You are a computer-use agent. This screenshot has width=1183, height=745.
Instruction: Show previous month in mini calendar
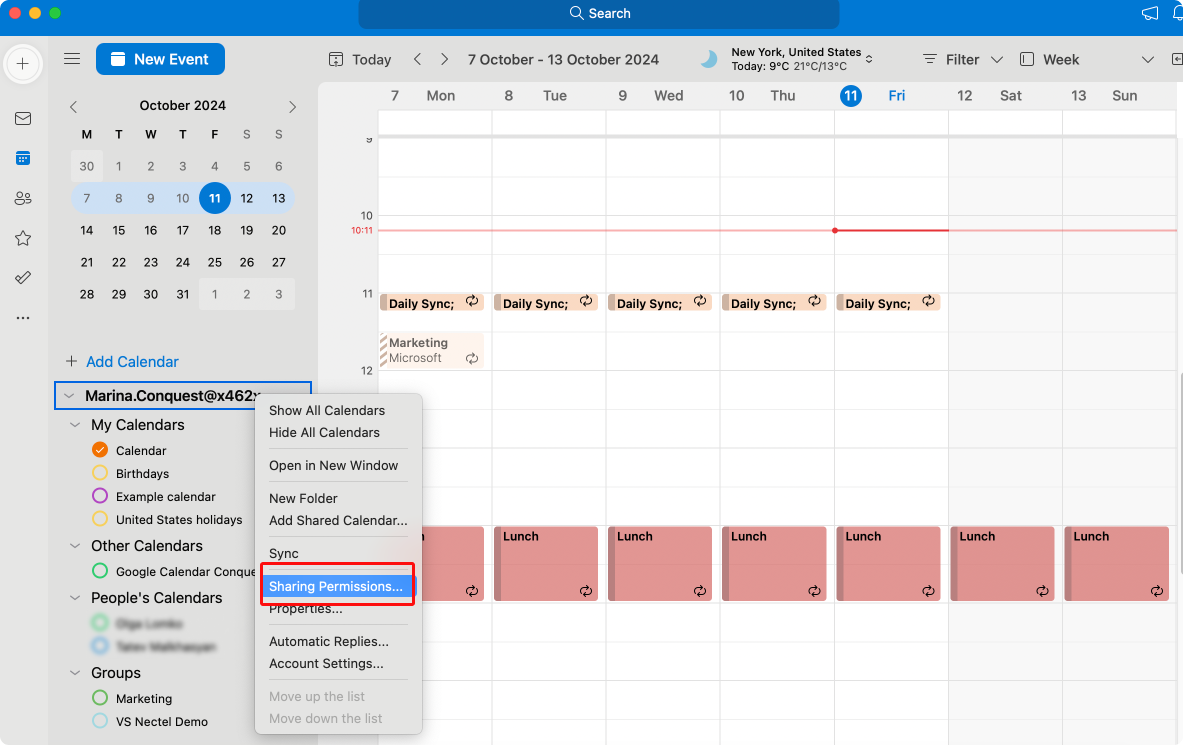coord(73,106)
